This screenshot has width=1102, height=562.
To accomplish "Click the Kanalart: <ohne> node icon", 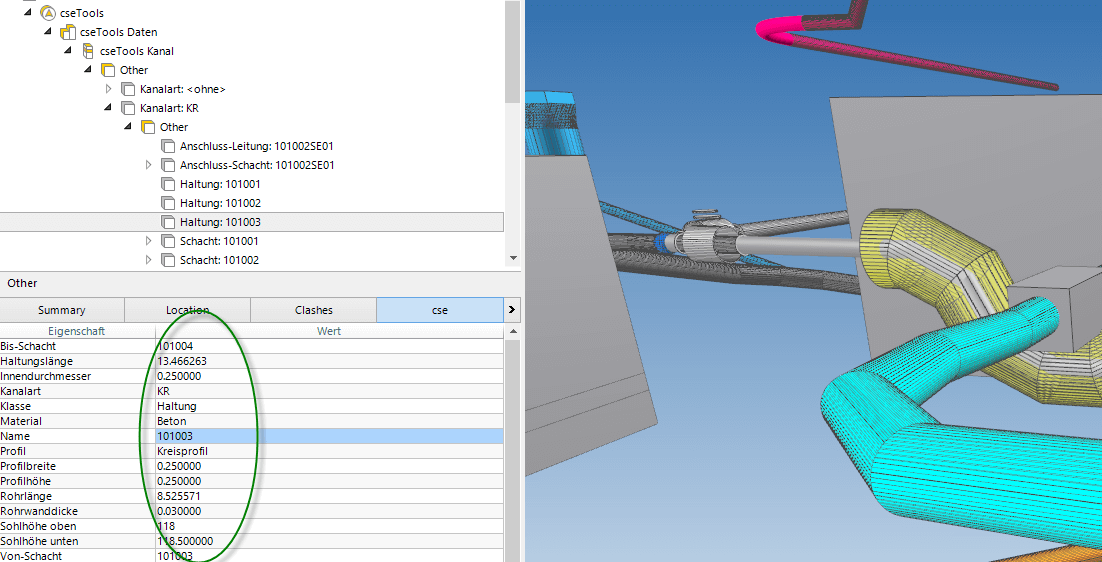I will (128, 89).
